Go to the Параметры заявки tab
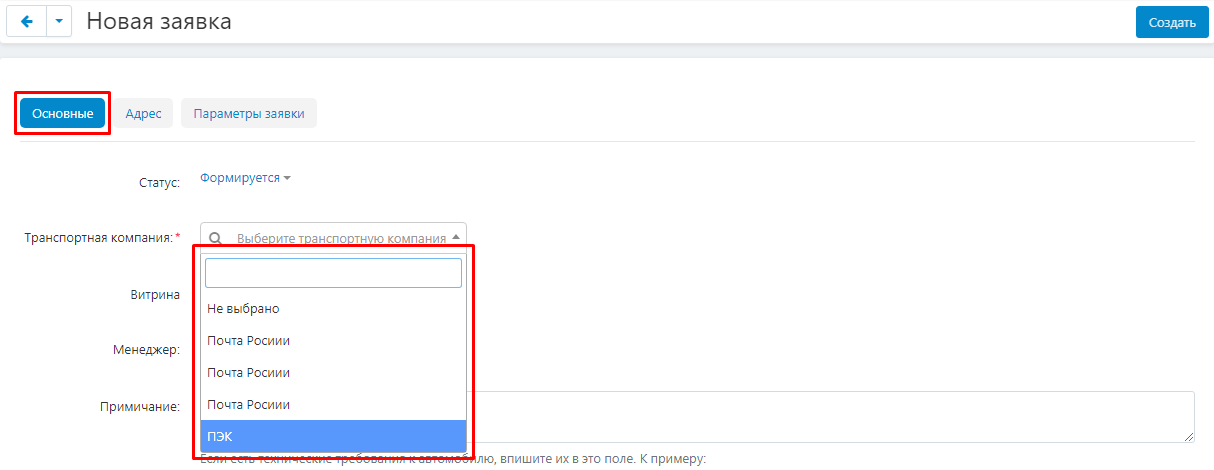The height and width of the screenshot is (470, 1214). [x=249, y=114]
